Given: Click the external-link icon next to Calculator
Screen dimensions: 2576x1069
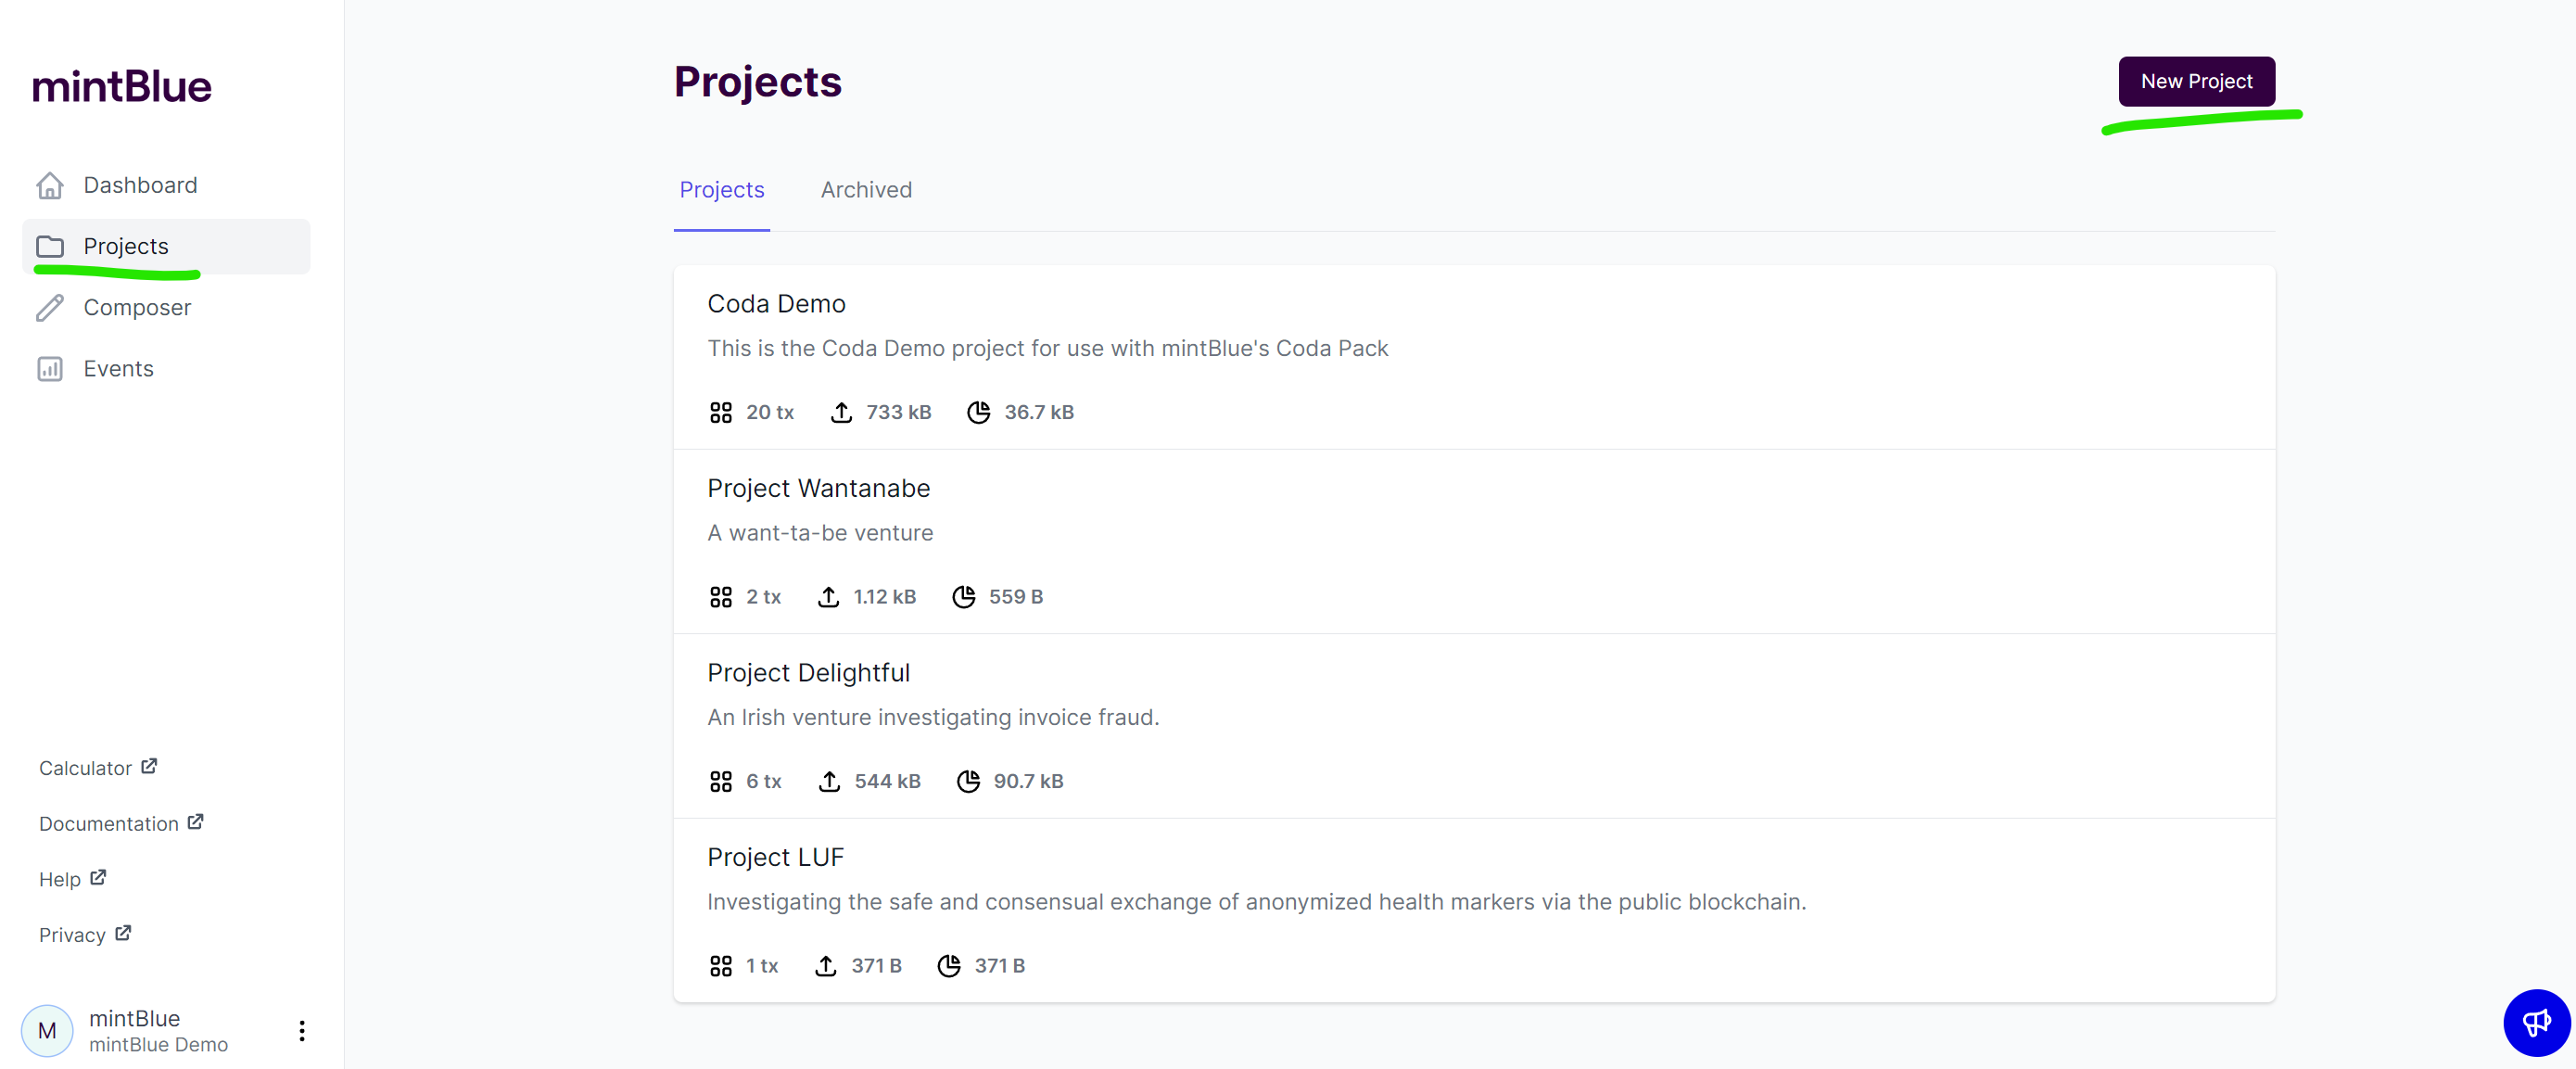Looking at the screenshot, I should (x=149, y=767).
